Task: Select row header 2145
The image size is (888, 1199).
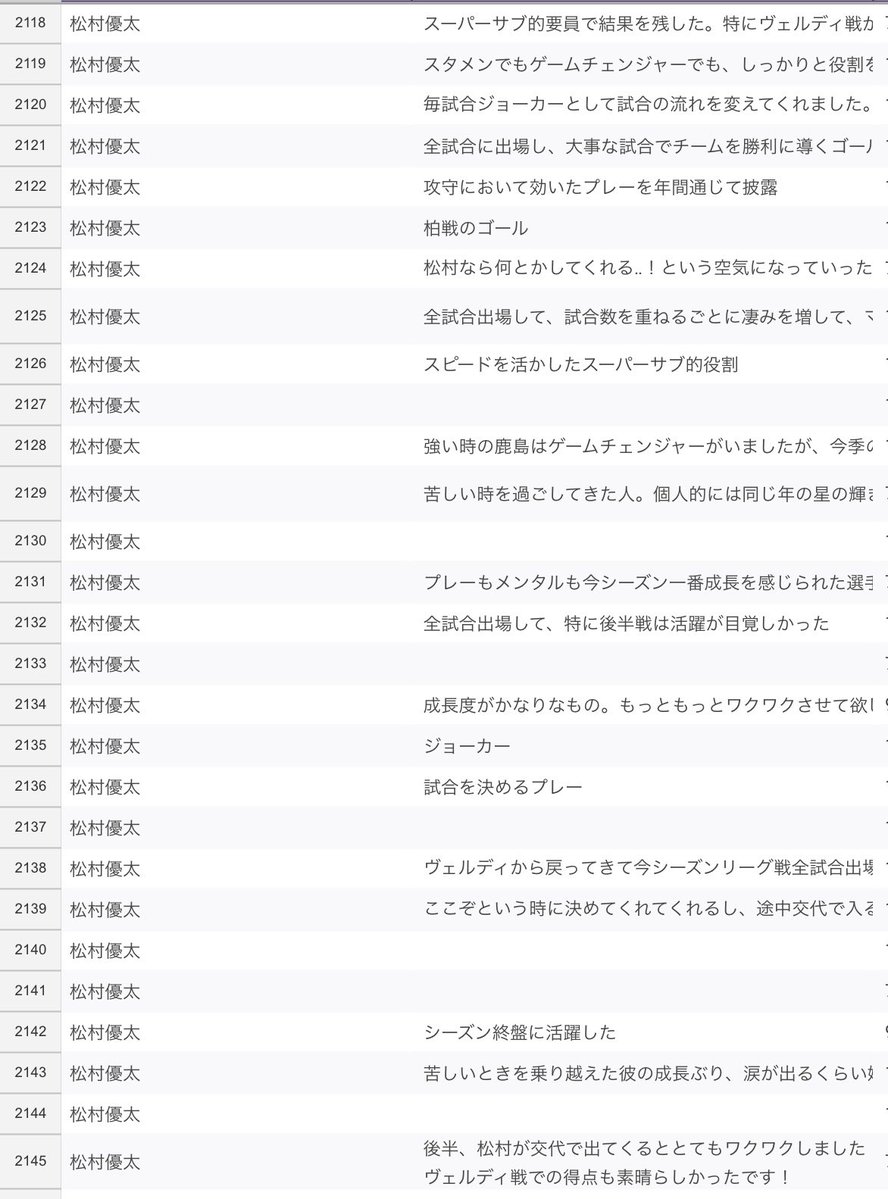Action: point(30,1162)
